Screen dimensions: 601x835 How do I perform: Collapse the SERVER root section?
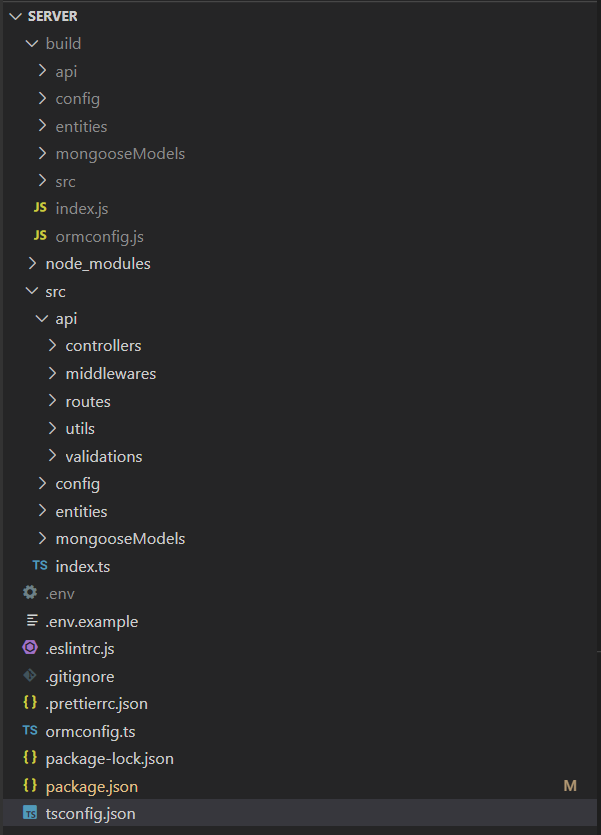[15, 17]
